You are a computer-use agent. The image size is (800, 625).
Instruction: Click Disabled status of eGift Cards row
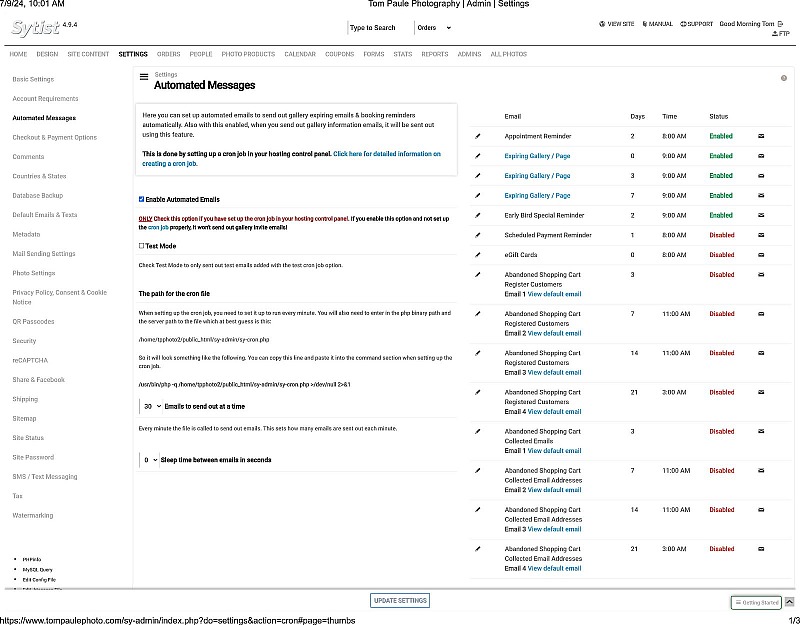pyautogui.click(x=722, y=255)
